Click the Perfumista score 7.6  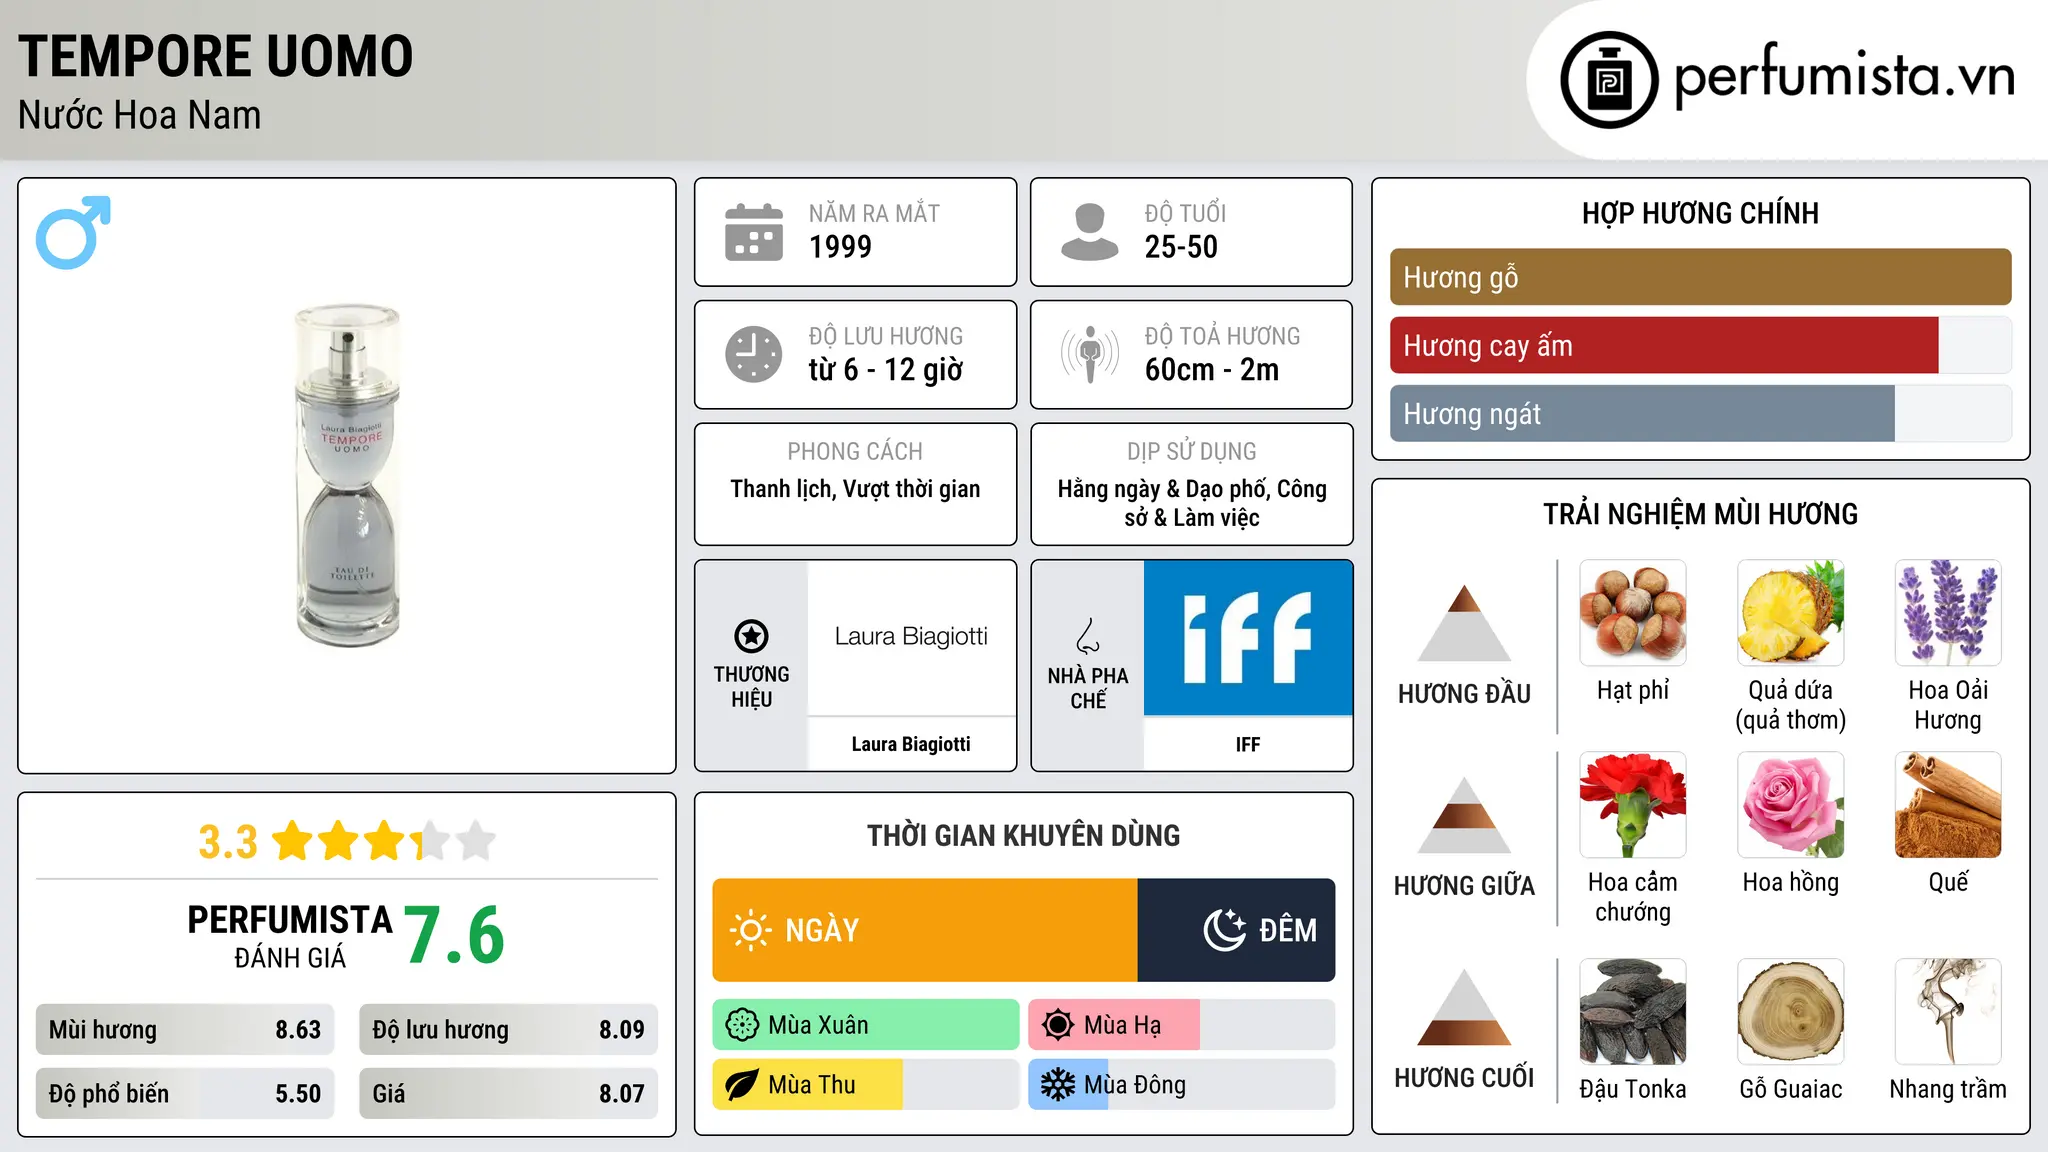[x=454, y=935]
